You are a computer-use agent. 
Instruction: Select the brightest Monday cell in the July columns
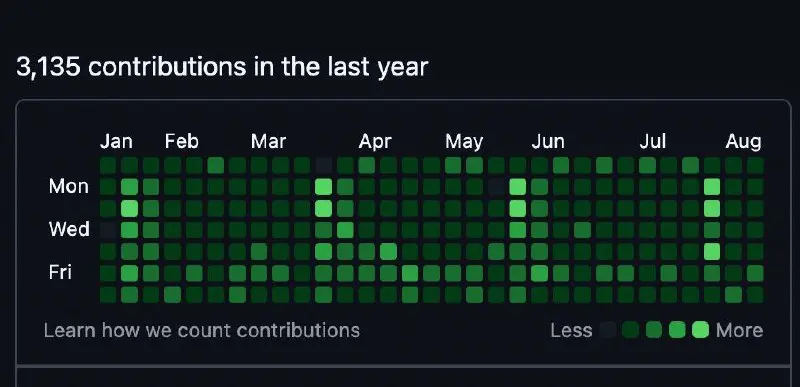(712, 187)
